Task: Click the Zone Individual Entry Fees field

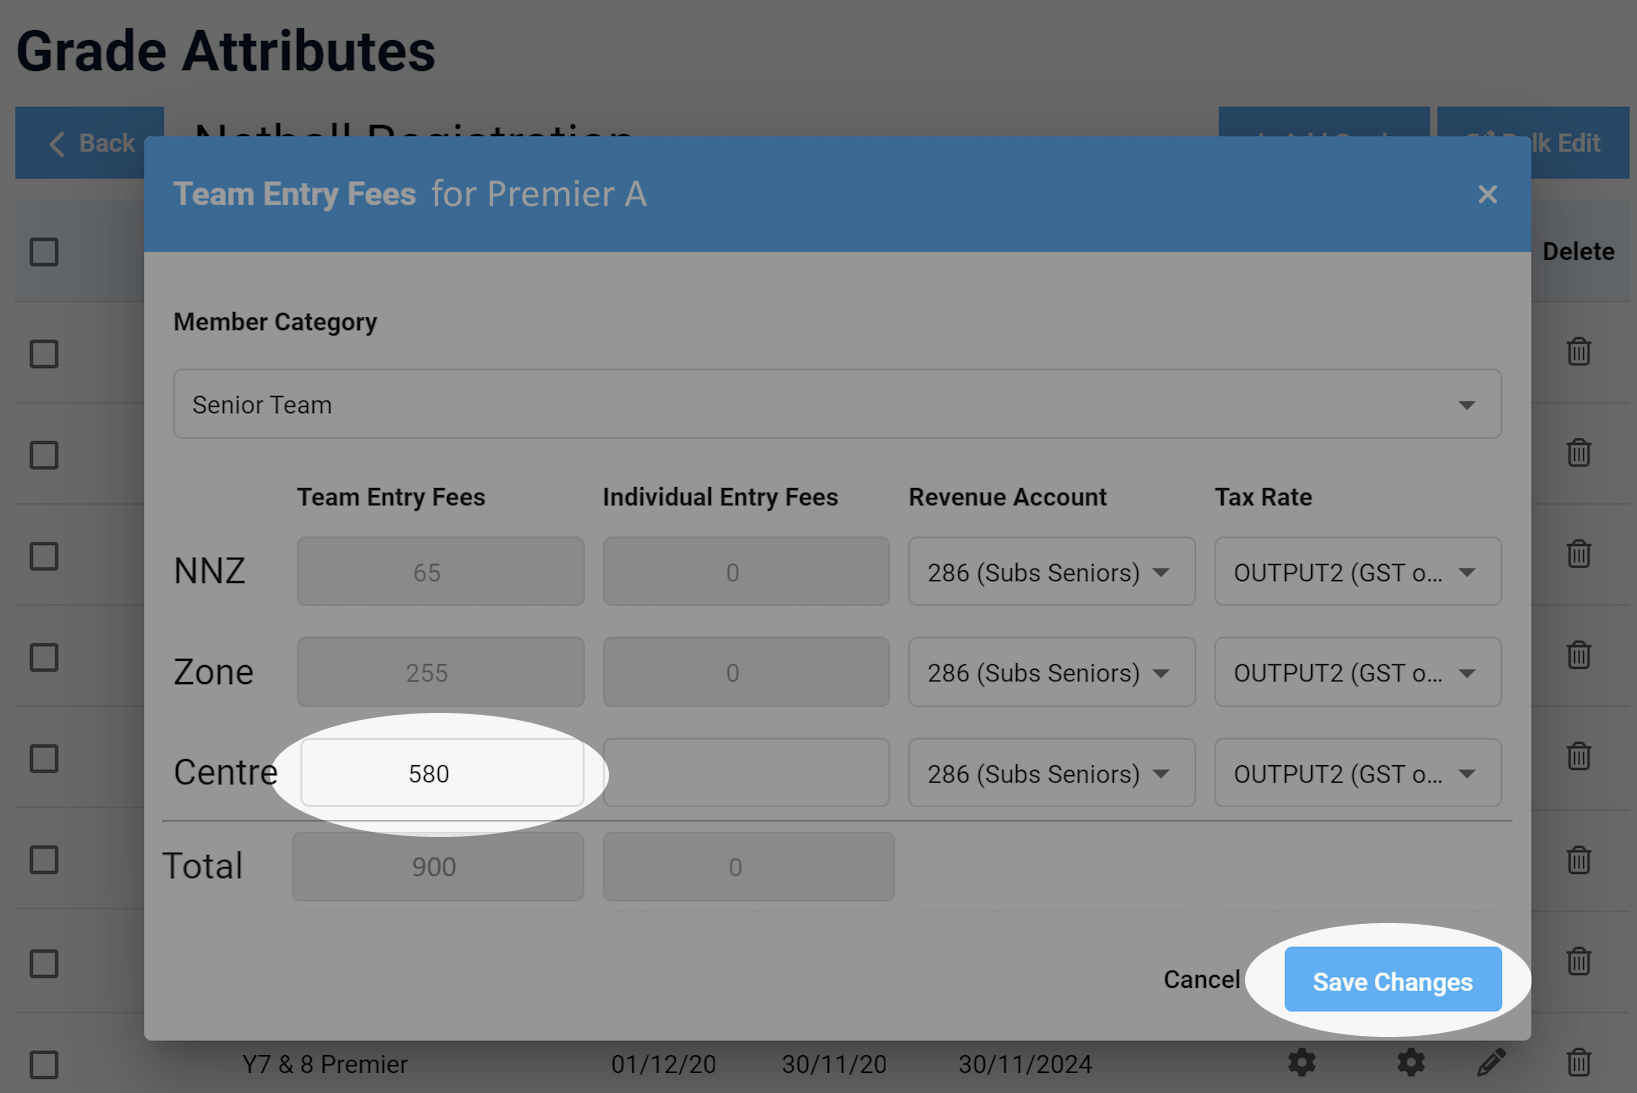Action: [x=746, y=672]
